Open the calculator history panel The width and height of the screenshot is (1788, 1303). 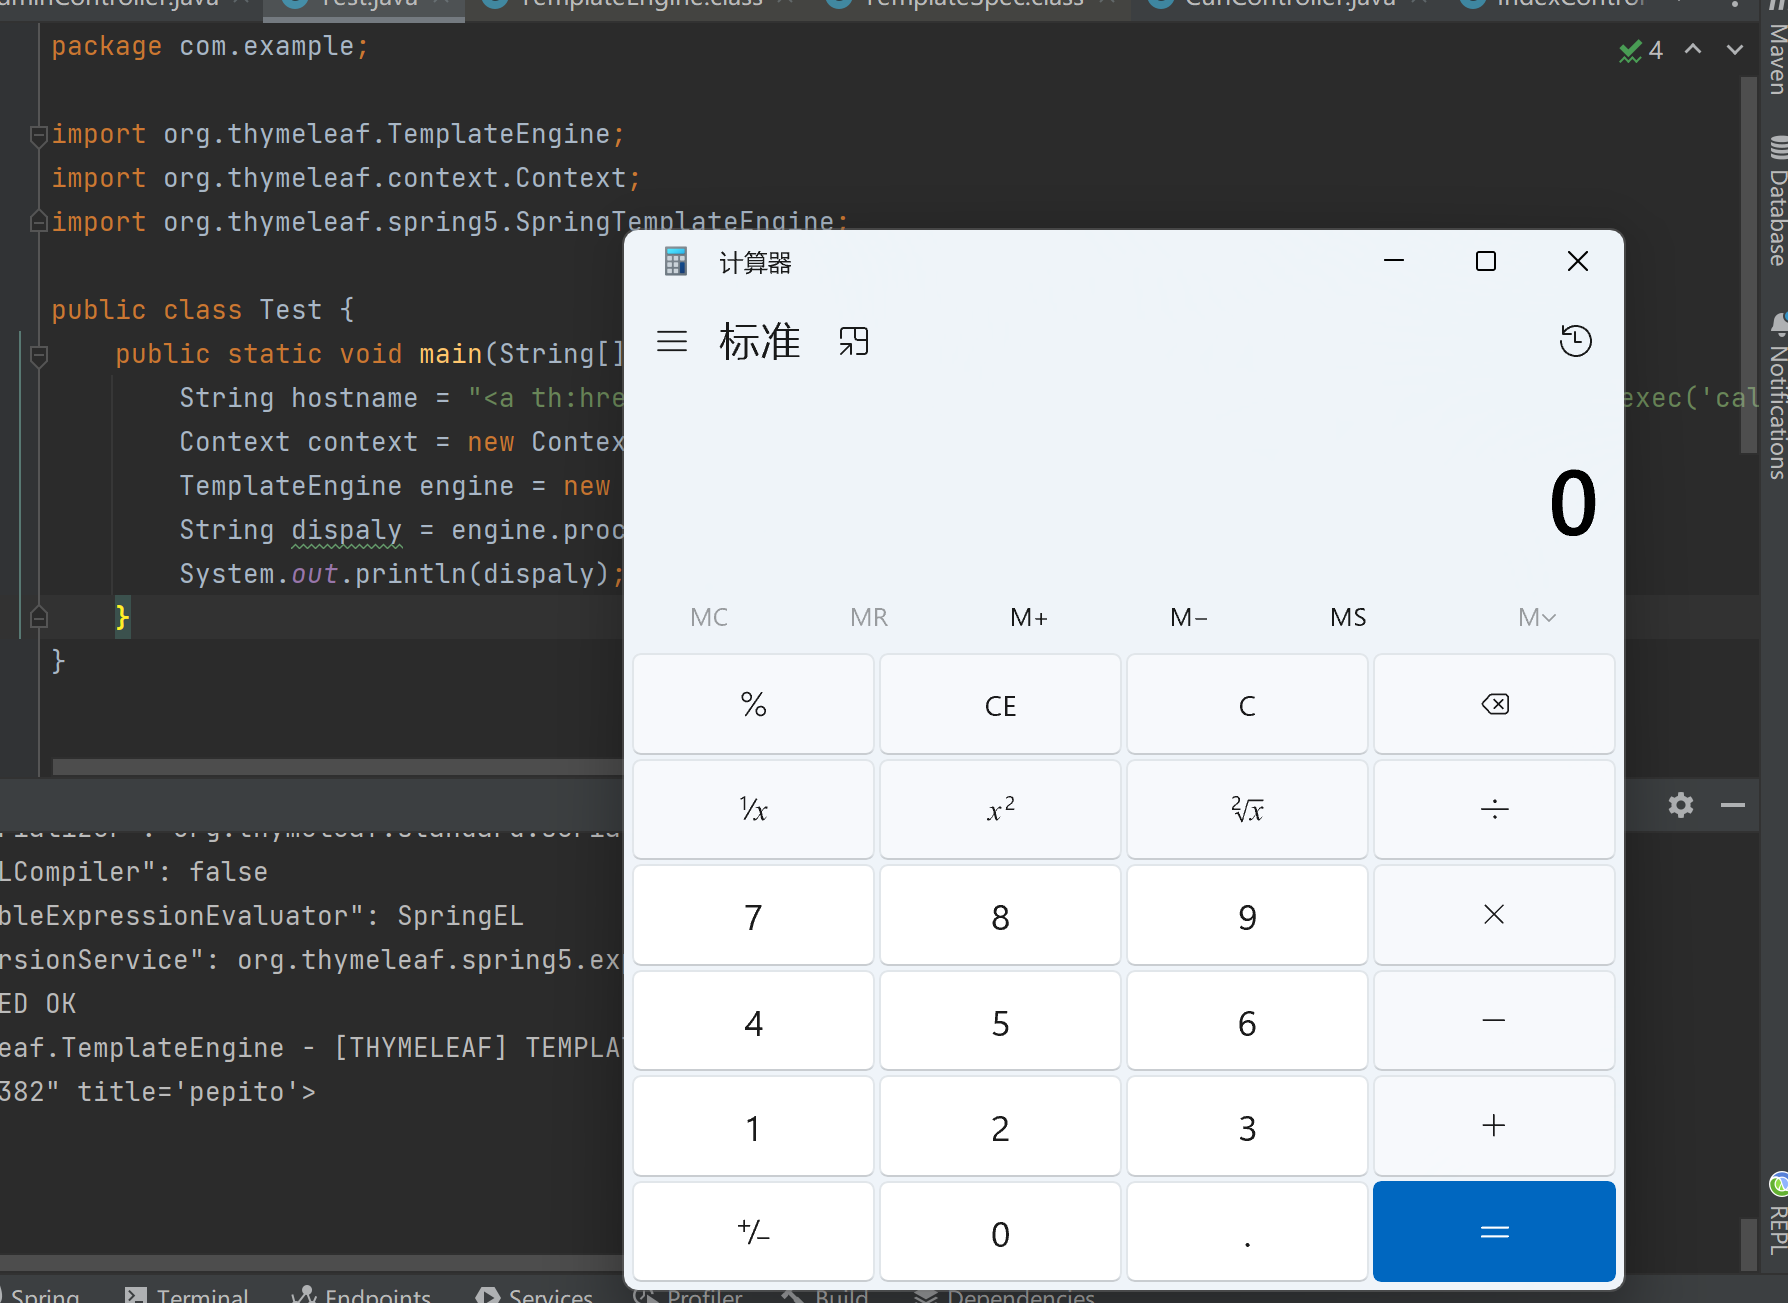point(1575,341)
